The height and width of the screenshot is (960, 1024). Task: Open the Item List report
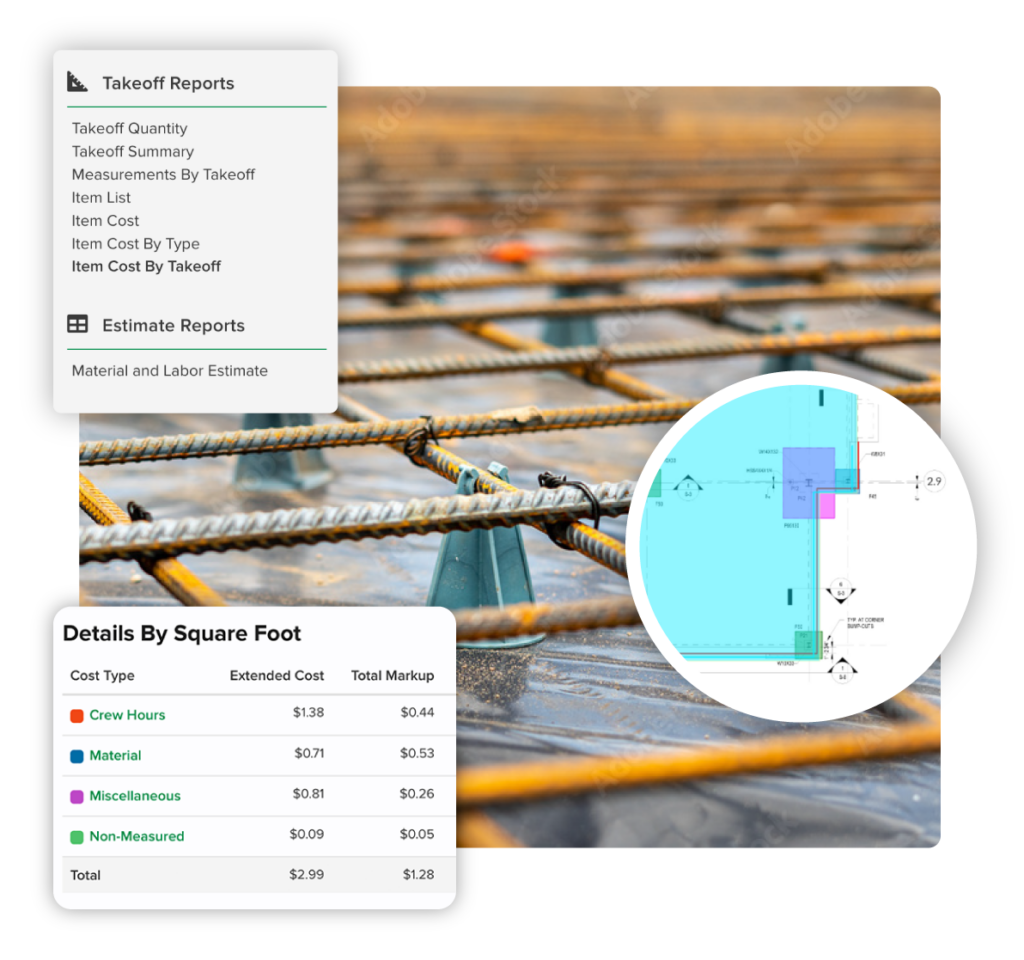coord(101,197)
